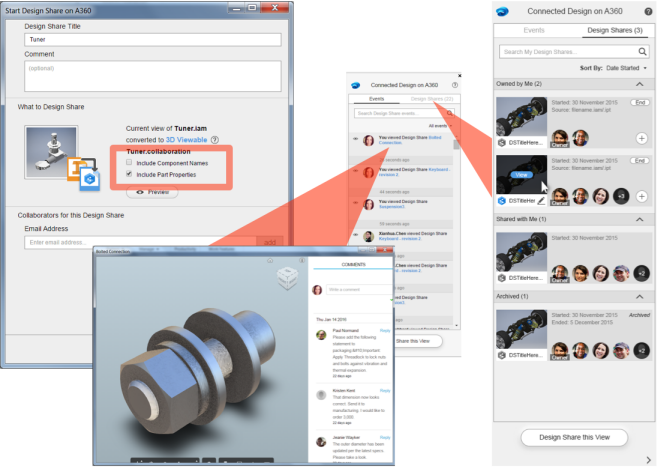
Task: Click blue share icon beside DSTitleHer
Action: 502,201
